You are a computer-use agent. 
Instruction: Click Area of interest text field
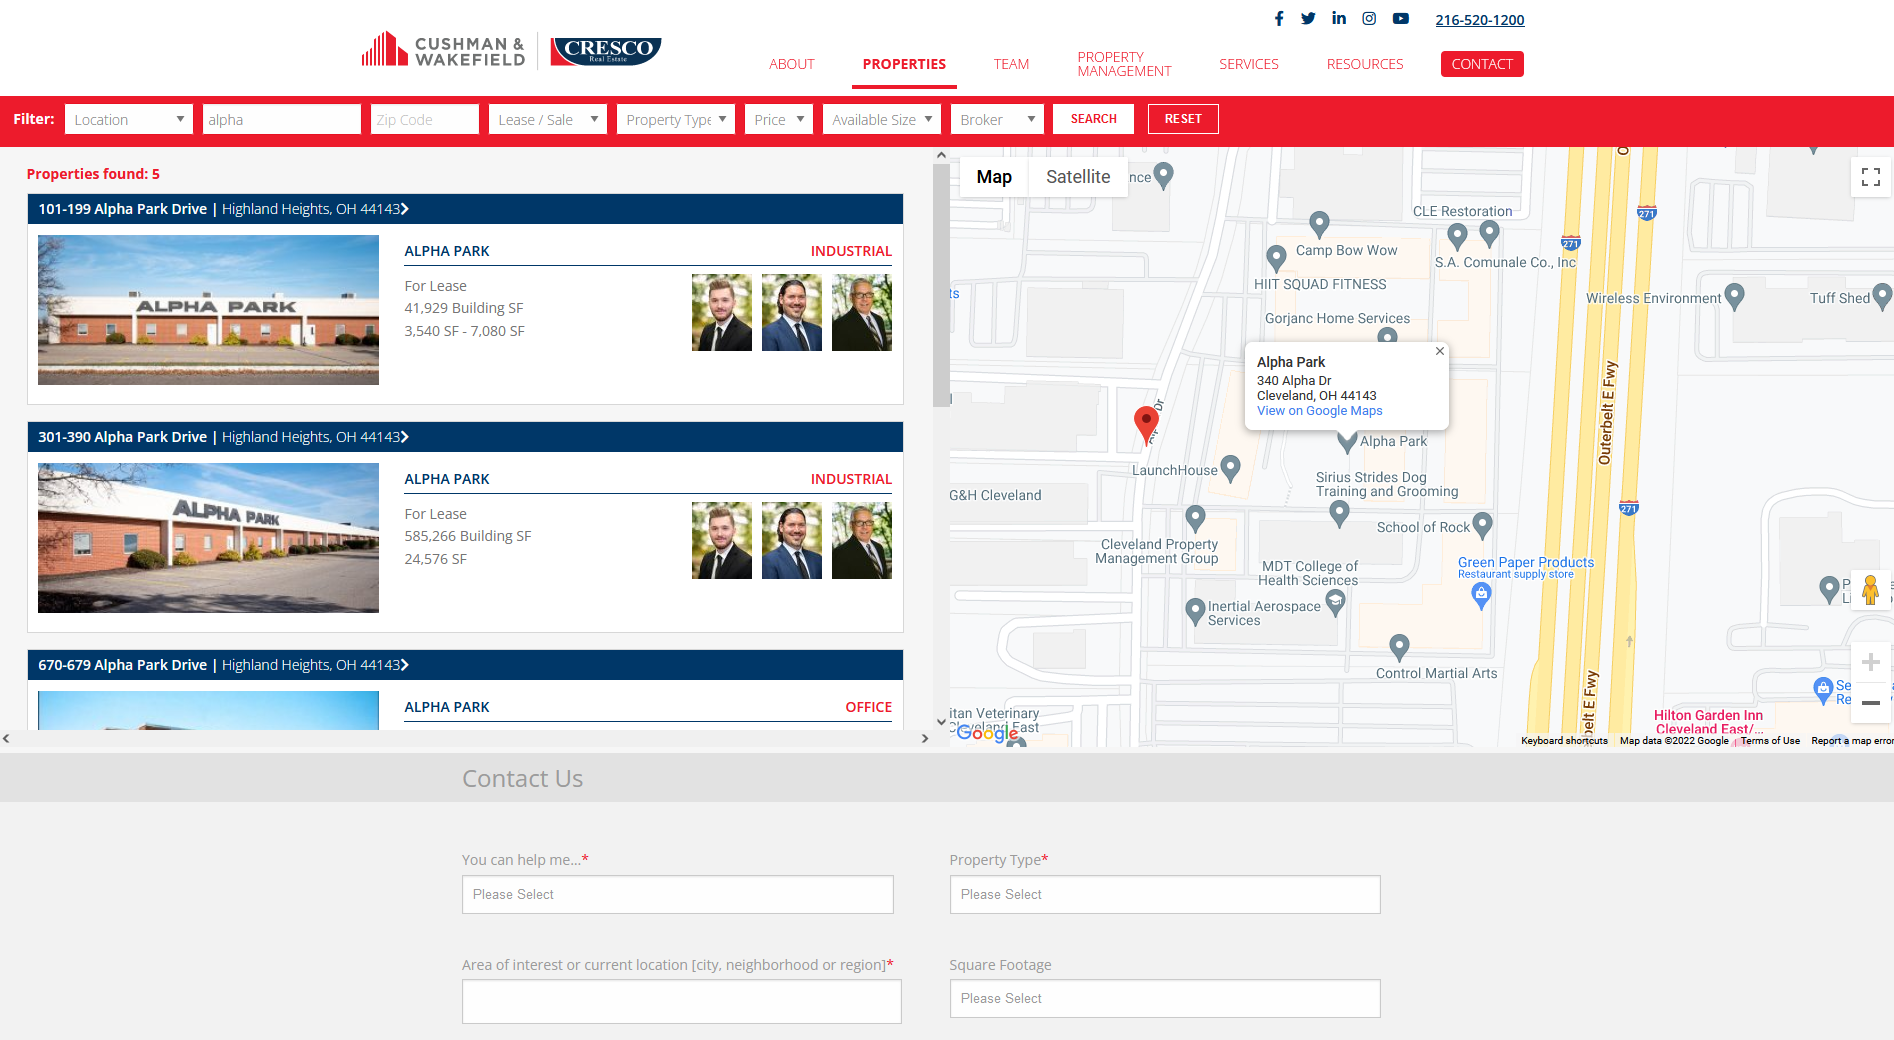point(681,1001)
